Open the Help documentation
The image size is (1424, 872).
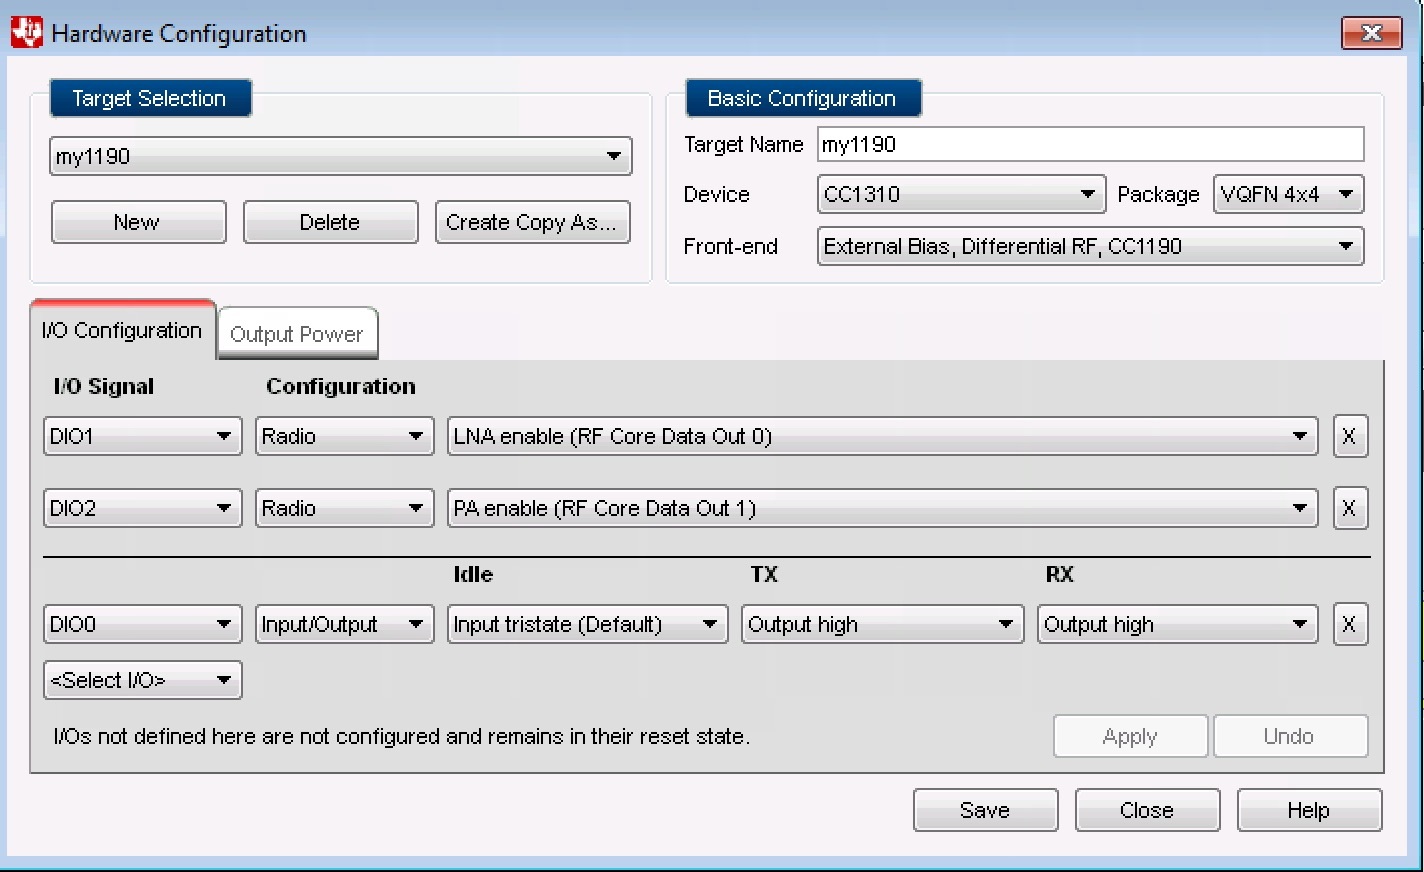pyautogui.click(x=1308, y=810)
